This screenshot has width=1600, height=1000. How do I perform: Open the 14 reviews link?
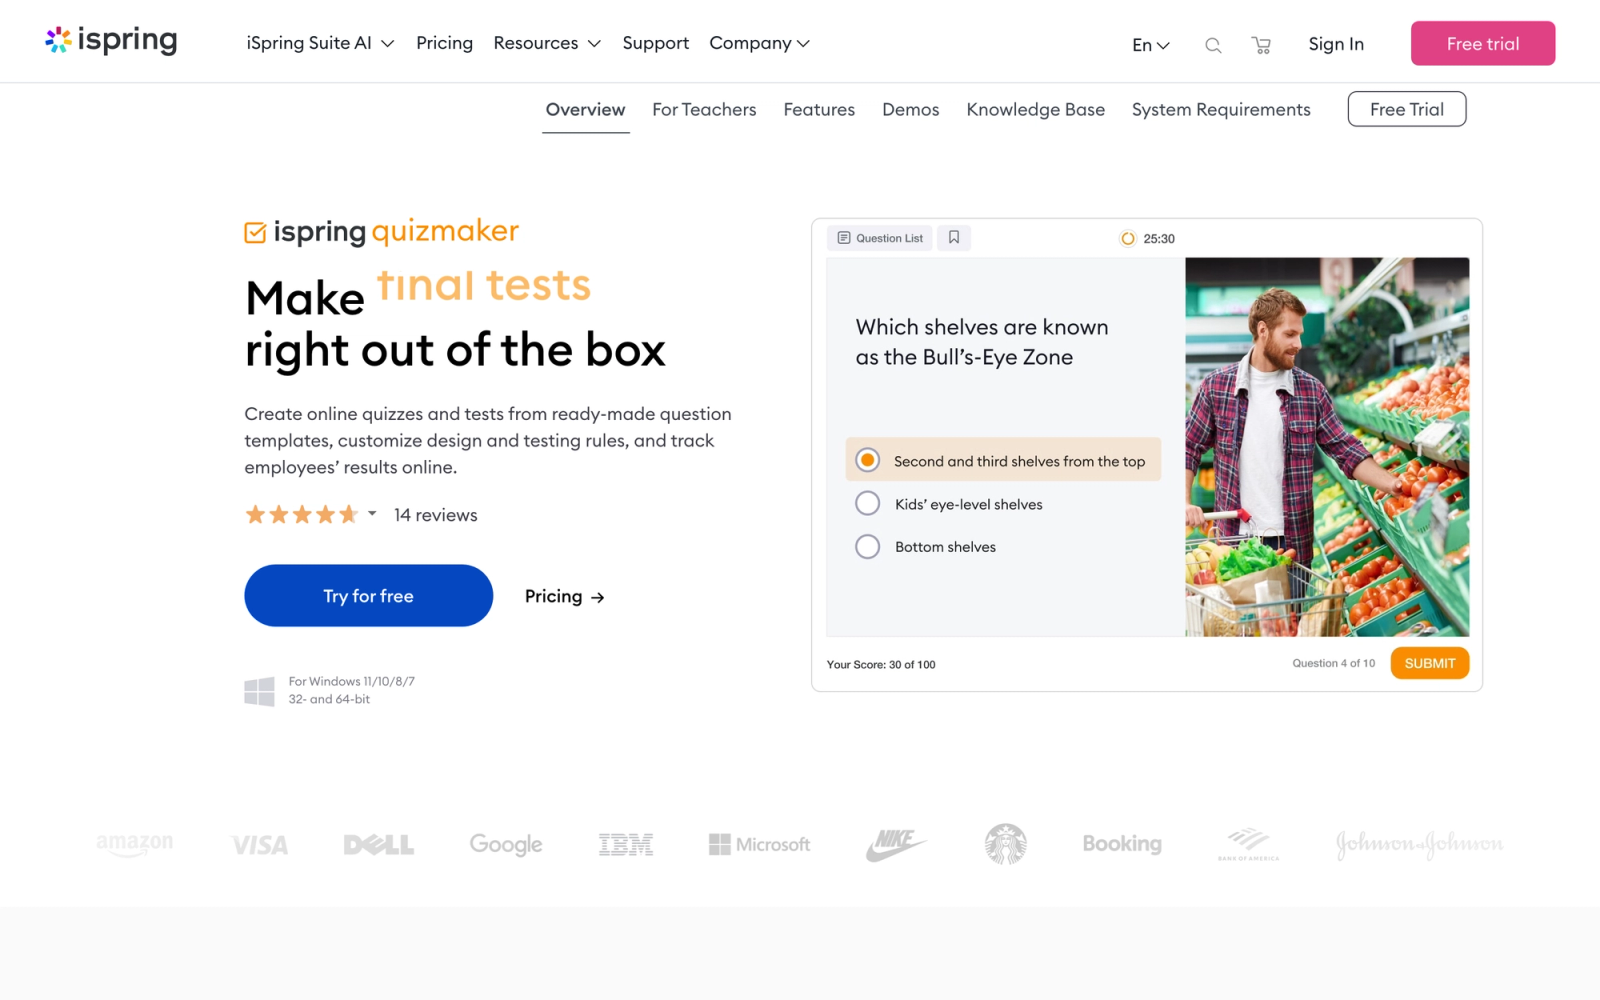pyautogui.click(x=435, y=515)
